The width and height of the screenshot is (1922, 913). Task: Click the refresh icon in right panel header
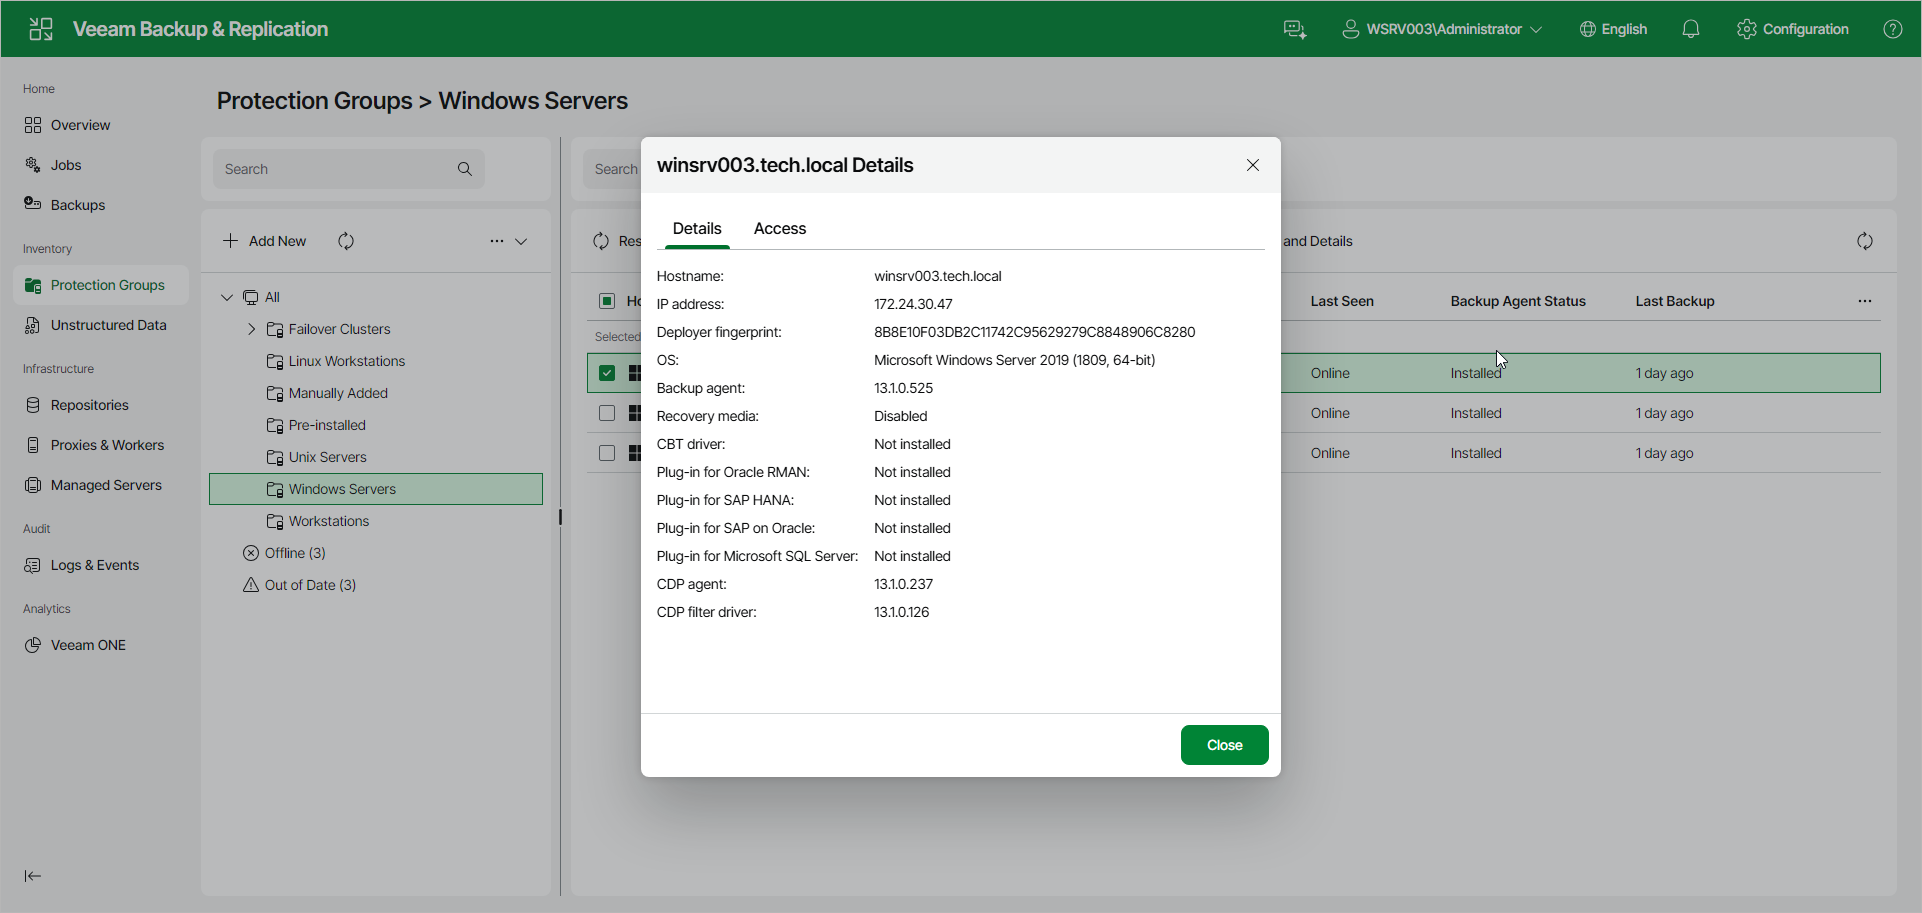[1865, 241]
